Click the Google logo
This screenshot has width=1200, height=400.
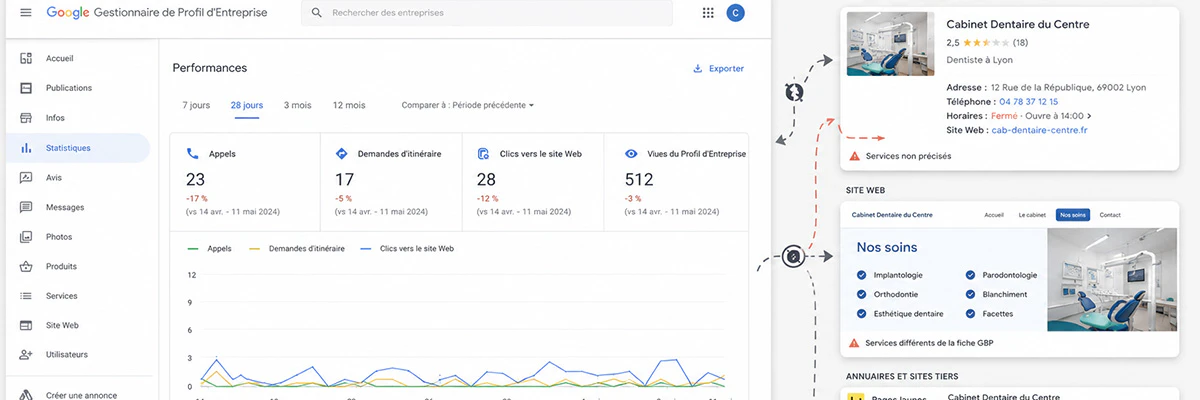tap(68, 13)
